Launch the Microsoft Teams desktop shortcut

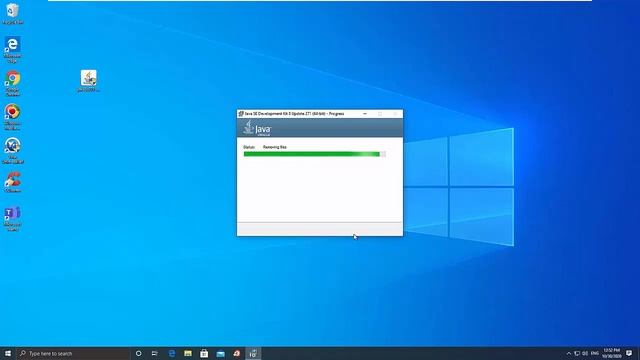click(x=12, y=218)
